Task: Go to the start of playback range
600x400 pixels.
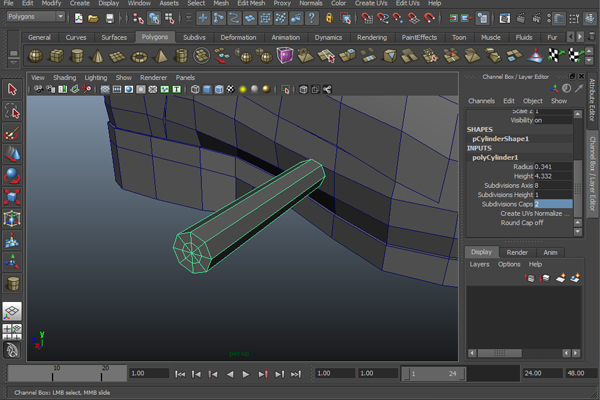Action: click(180, 374)
